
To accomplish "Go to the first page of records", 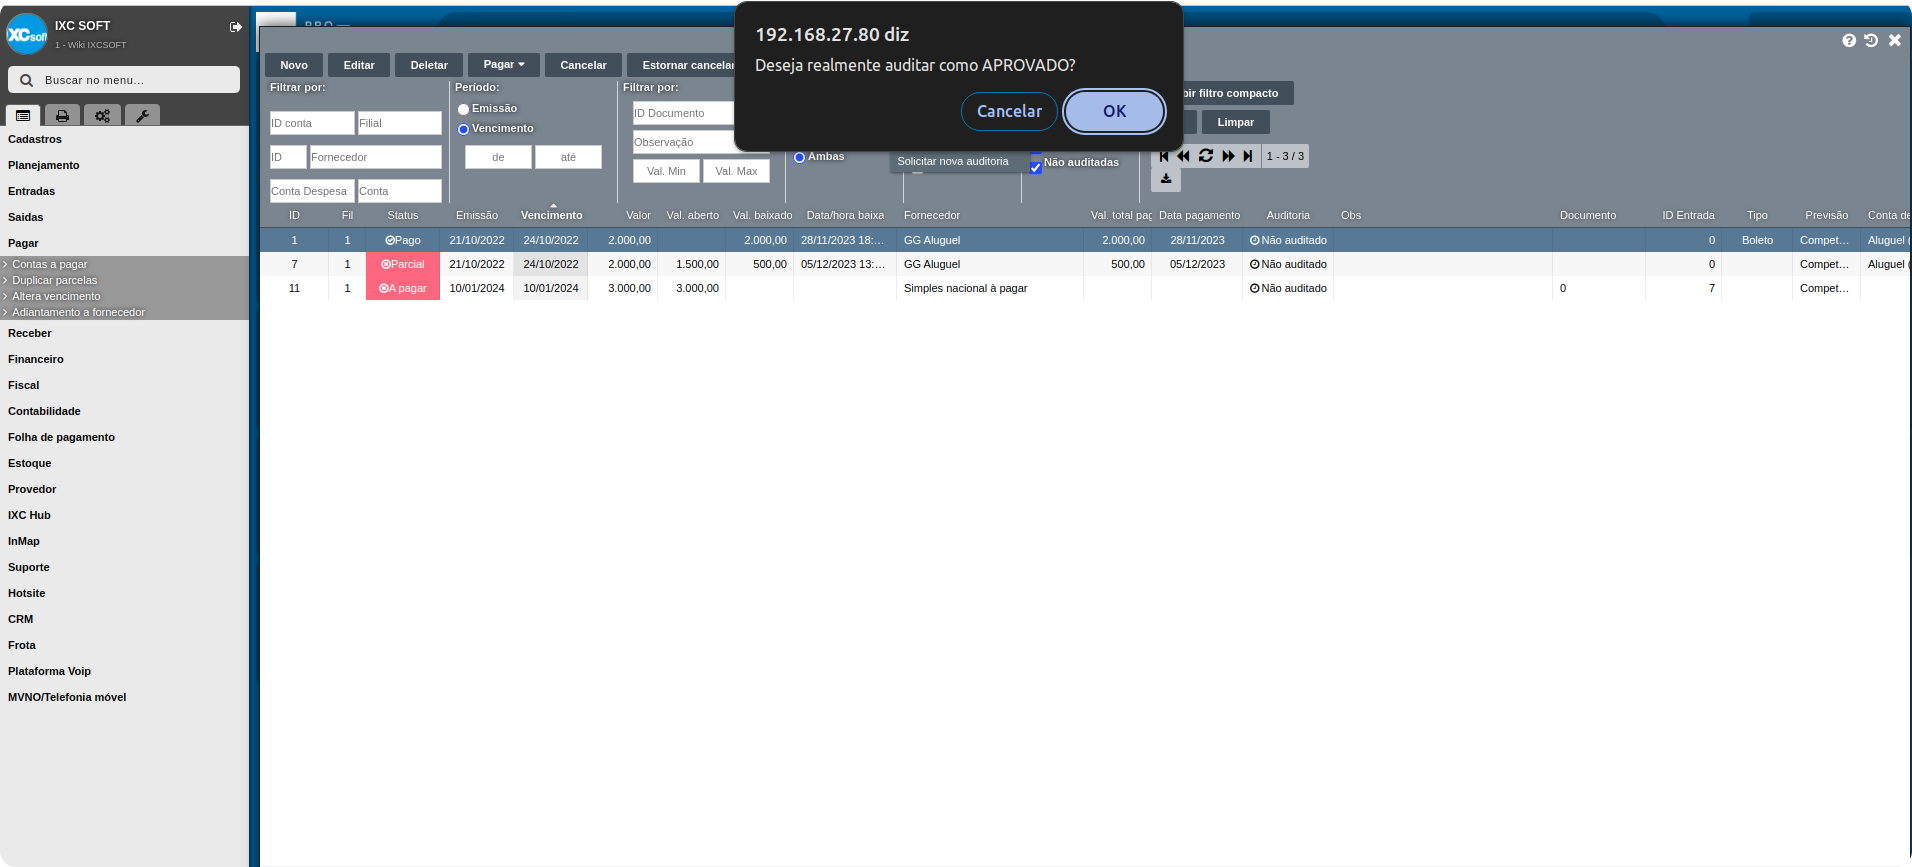I will 1163,156.
